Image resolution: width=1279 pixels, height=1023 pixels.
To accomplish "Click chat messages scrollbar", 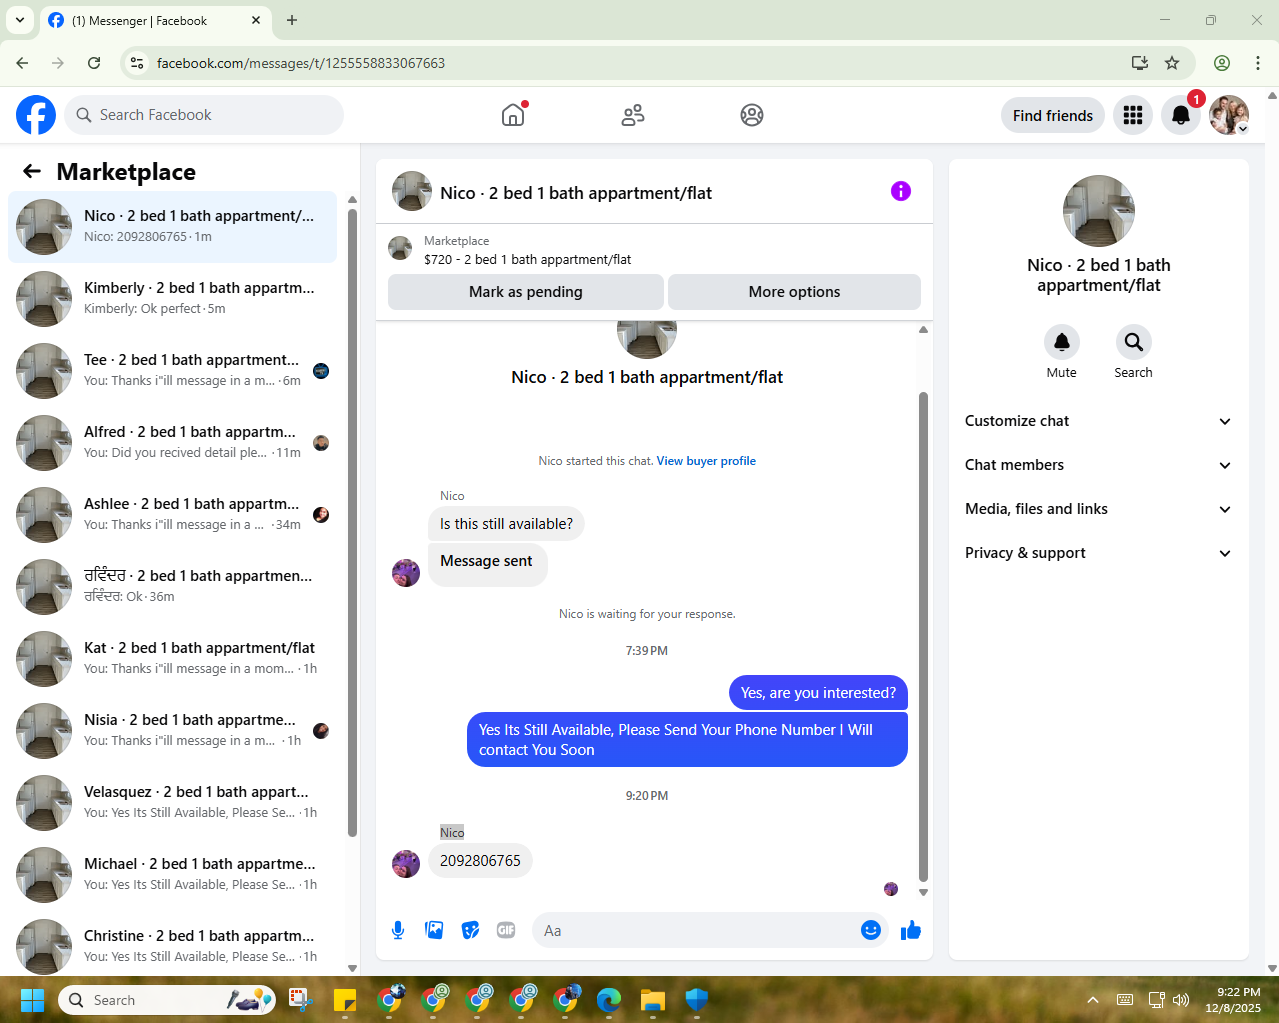I will coord(923,636).
